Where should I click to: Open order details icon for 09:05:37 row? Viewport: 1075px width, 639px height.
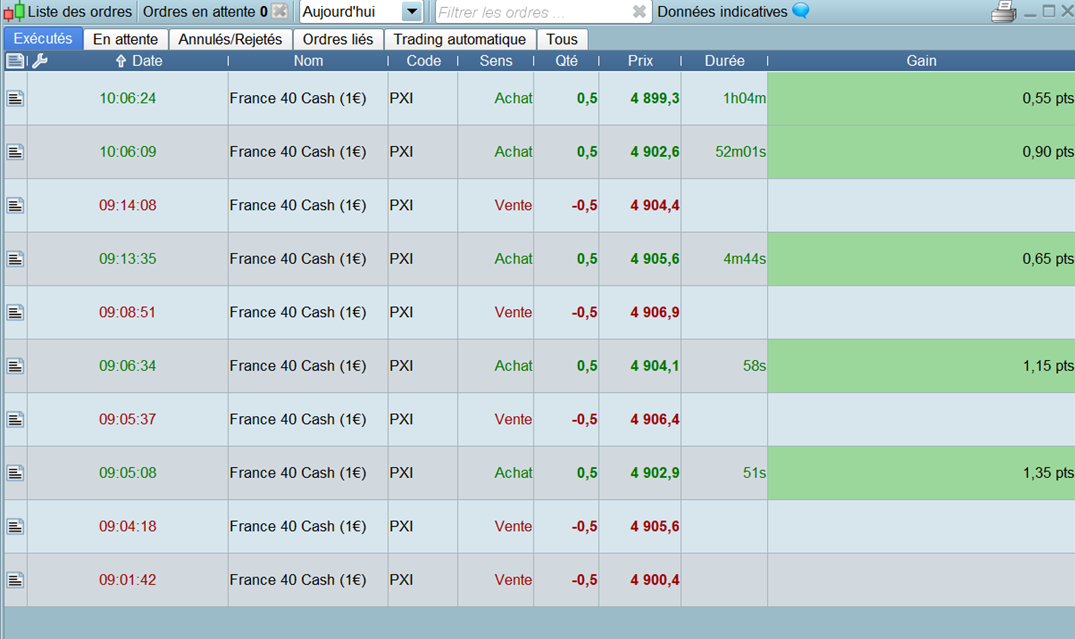[x=15, y=420]
